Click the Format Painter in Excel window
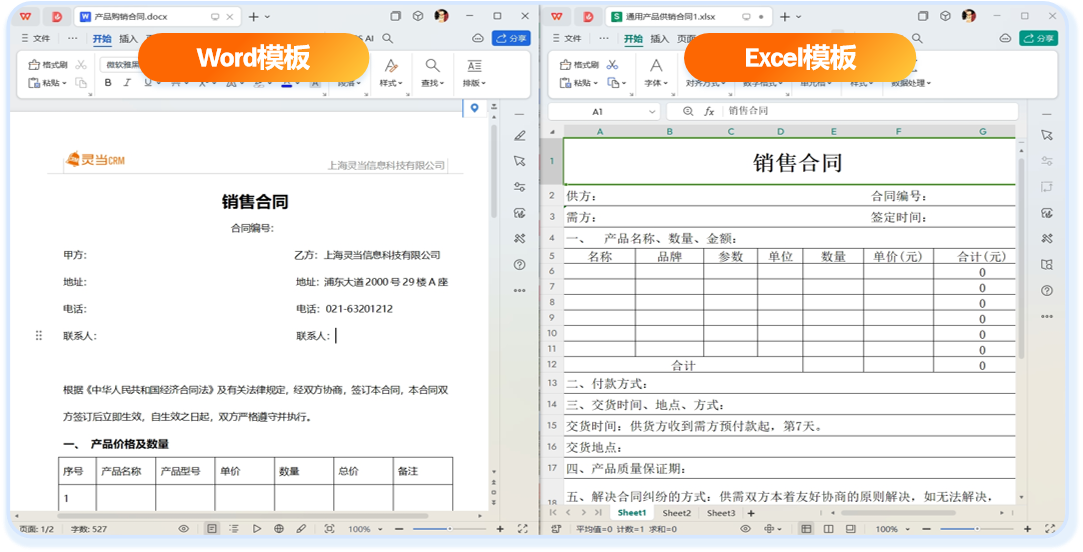This screenshot has height=552, width=1083. [579, 65]
